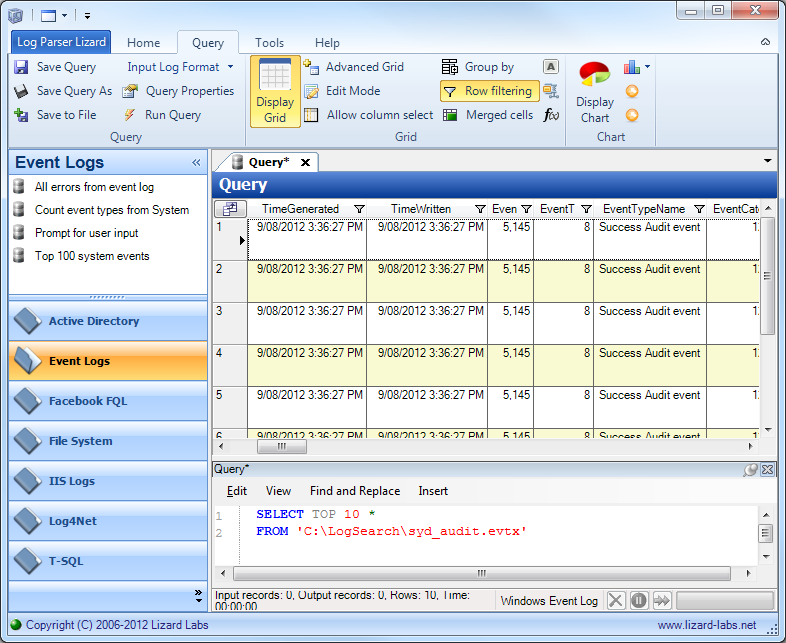The image size is (786, 643).
Task: Collapse the ribbon using the top-right arrow
Action: [765, 42]
